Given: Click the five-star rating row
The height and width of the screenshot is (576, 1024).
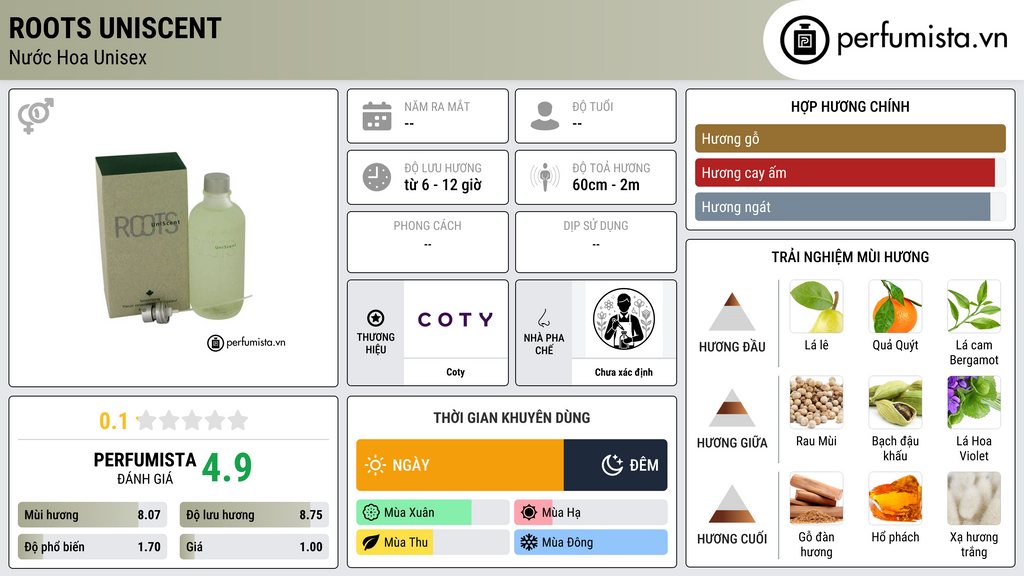Looking at the screenshot, I should (192, 421).
